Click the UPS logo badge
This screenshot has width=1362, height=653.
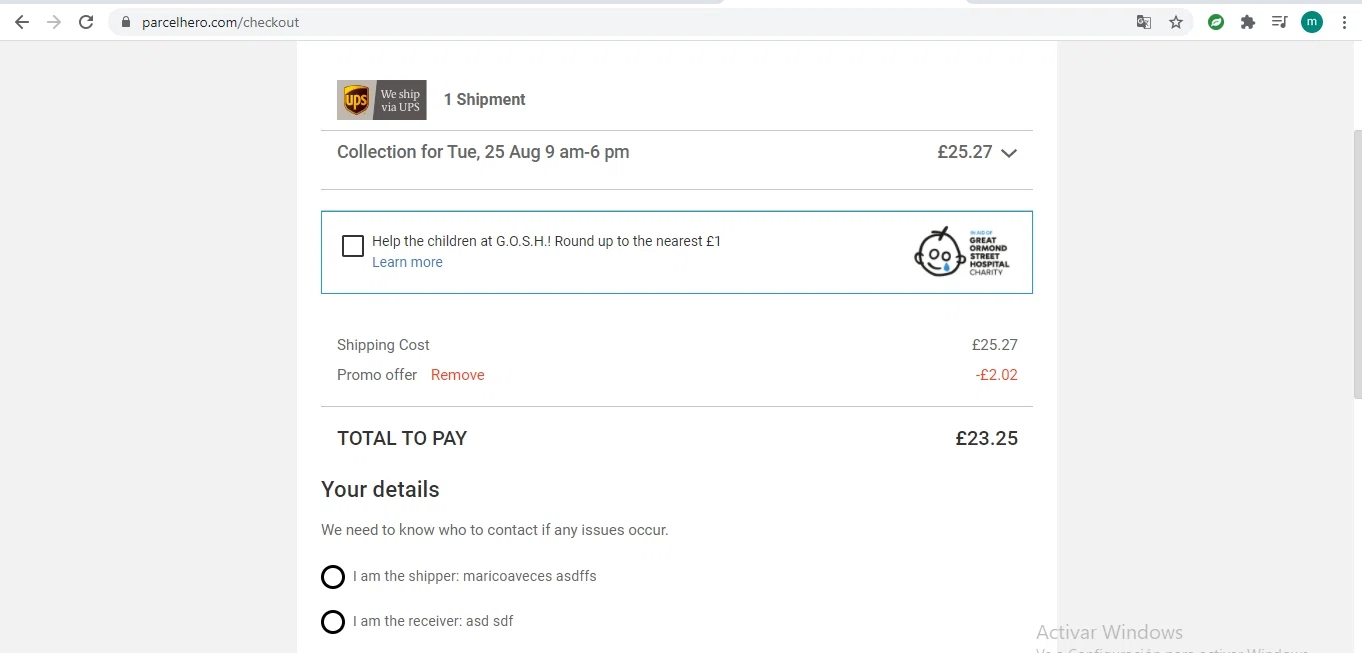(381, 100)
